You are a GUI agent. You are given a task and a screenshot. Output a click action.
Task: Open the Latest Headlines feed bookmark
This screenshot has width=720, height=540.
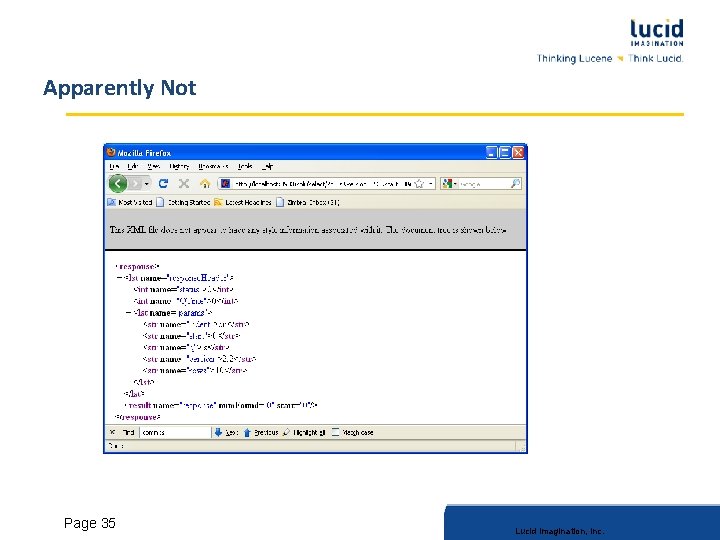pos(243,202)
